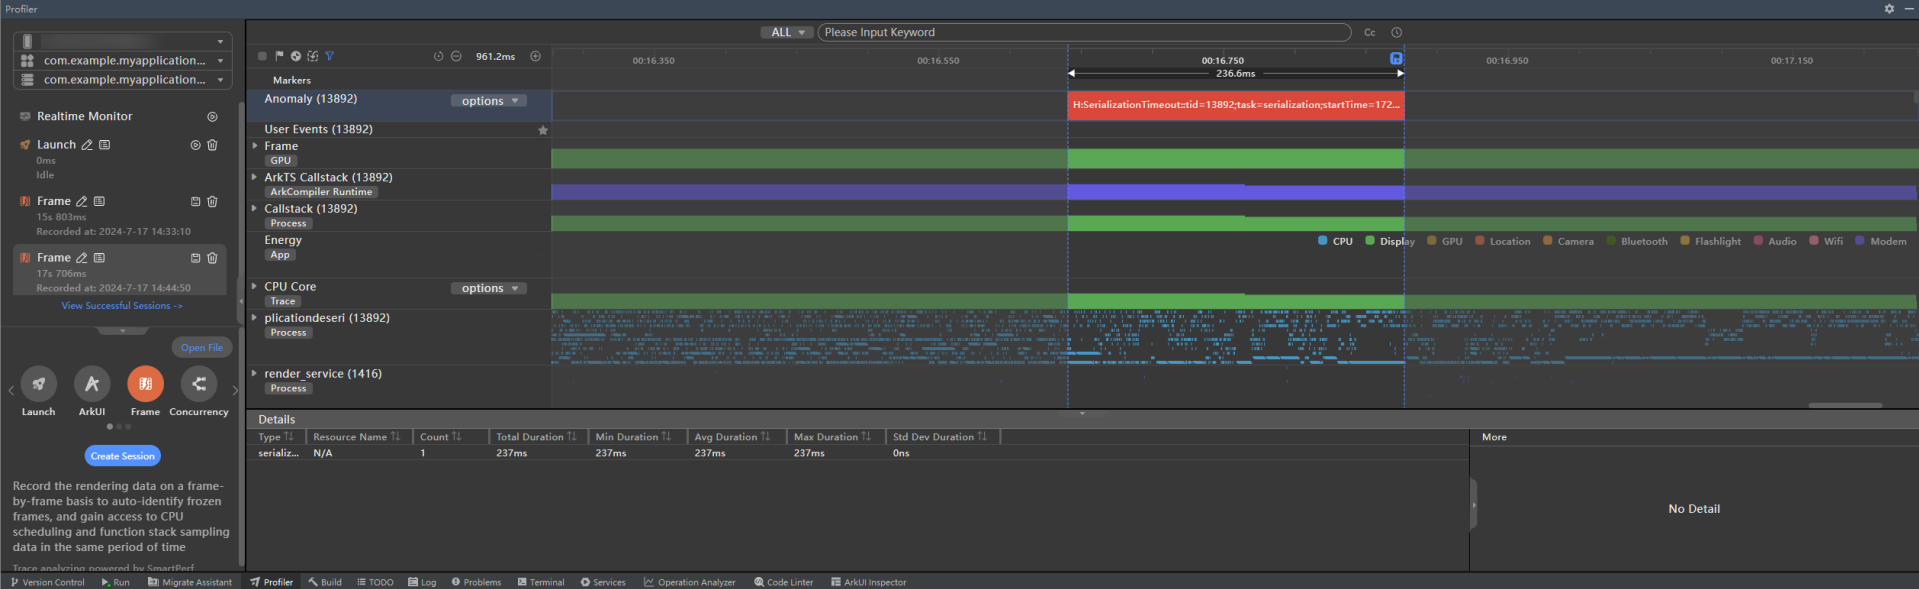Delete the Launch session
The height and width of the screenshot is (589, 1919).
point(212,145)
